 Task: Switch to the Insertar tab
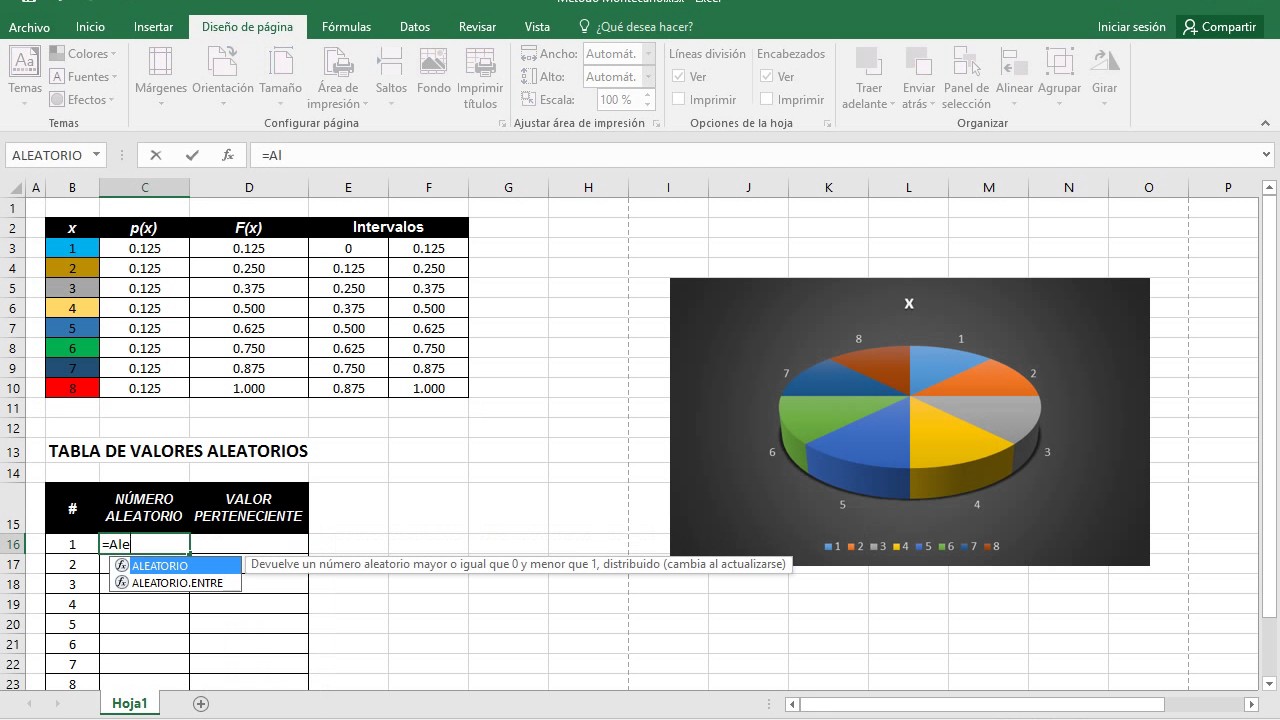153,27
